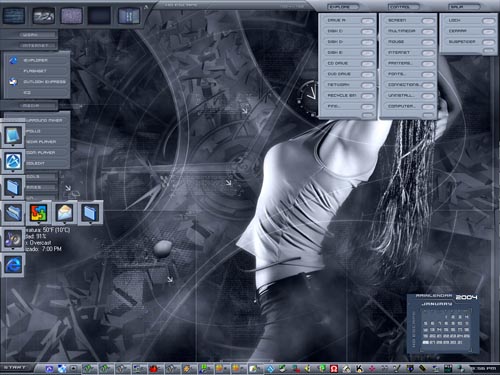Image resolution: width=500 pixels, height=375 pixels.
Task: Open the blue notepad sheet dock icon
Action: point(13,135)
